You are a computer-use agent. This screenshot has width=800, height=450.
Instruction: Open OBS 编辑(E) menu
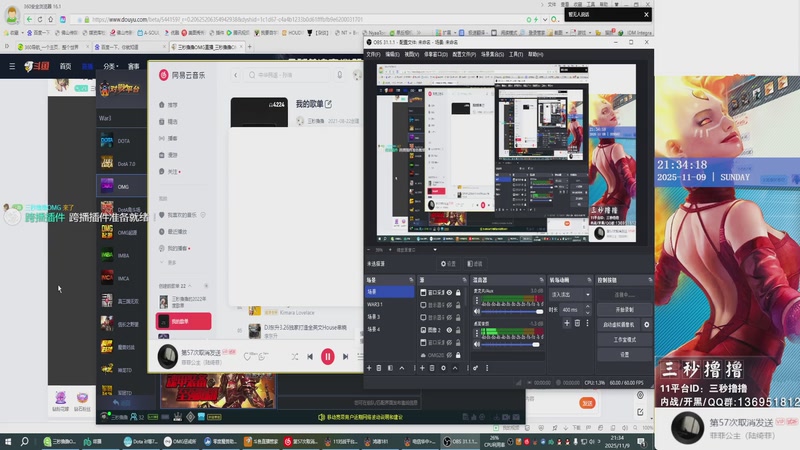point(392,54)
